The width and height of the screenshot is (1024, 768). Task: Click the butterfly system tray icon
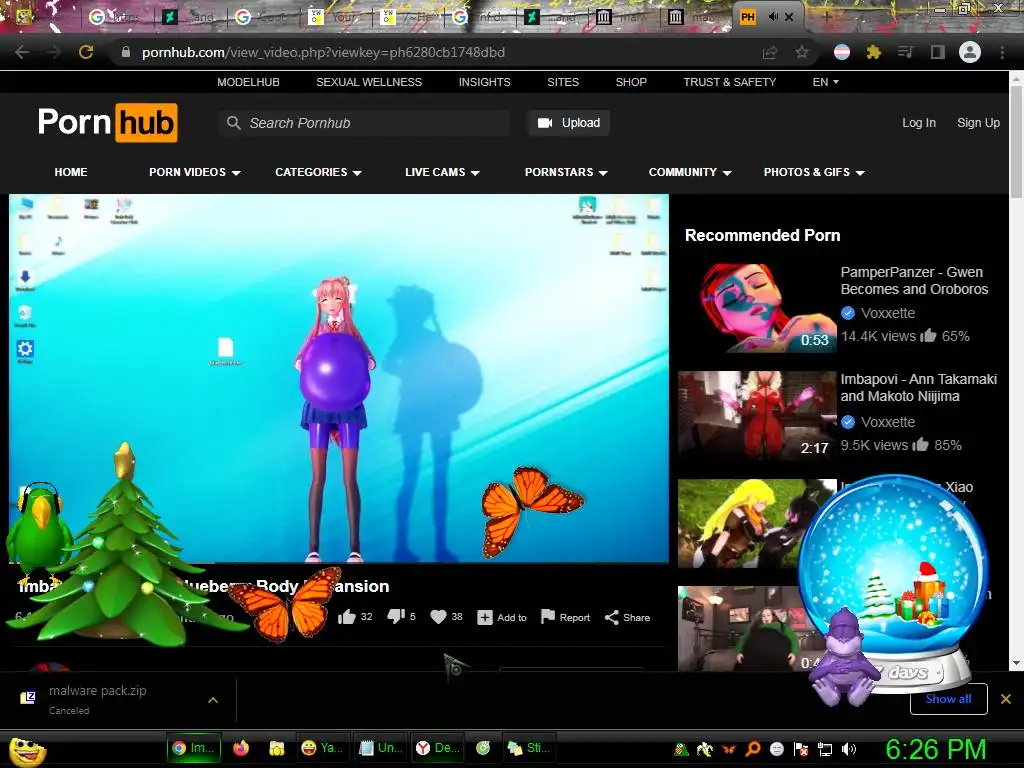pos(729,749)
